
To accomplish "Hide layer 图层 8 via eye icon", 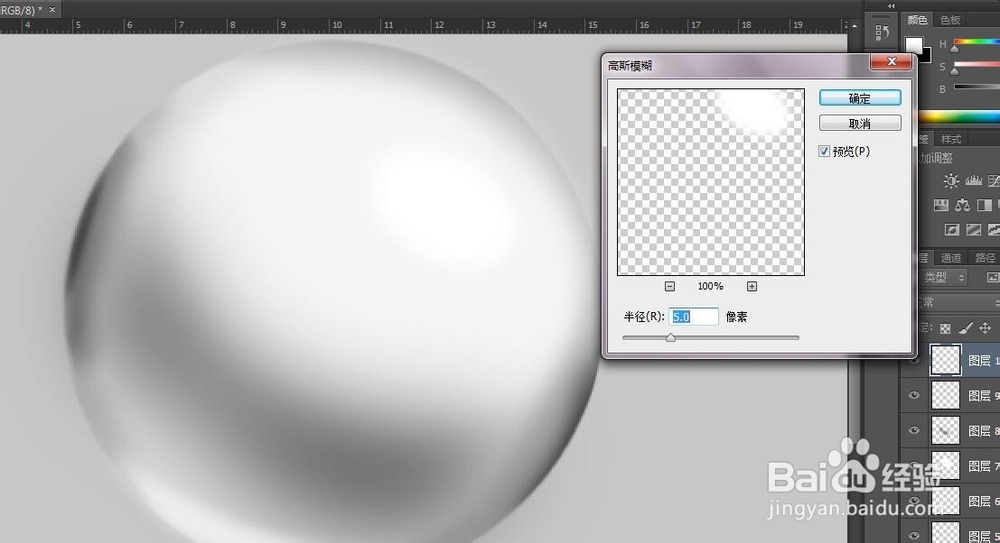I will [914, 430].
